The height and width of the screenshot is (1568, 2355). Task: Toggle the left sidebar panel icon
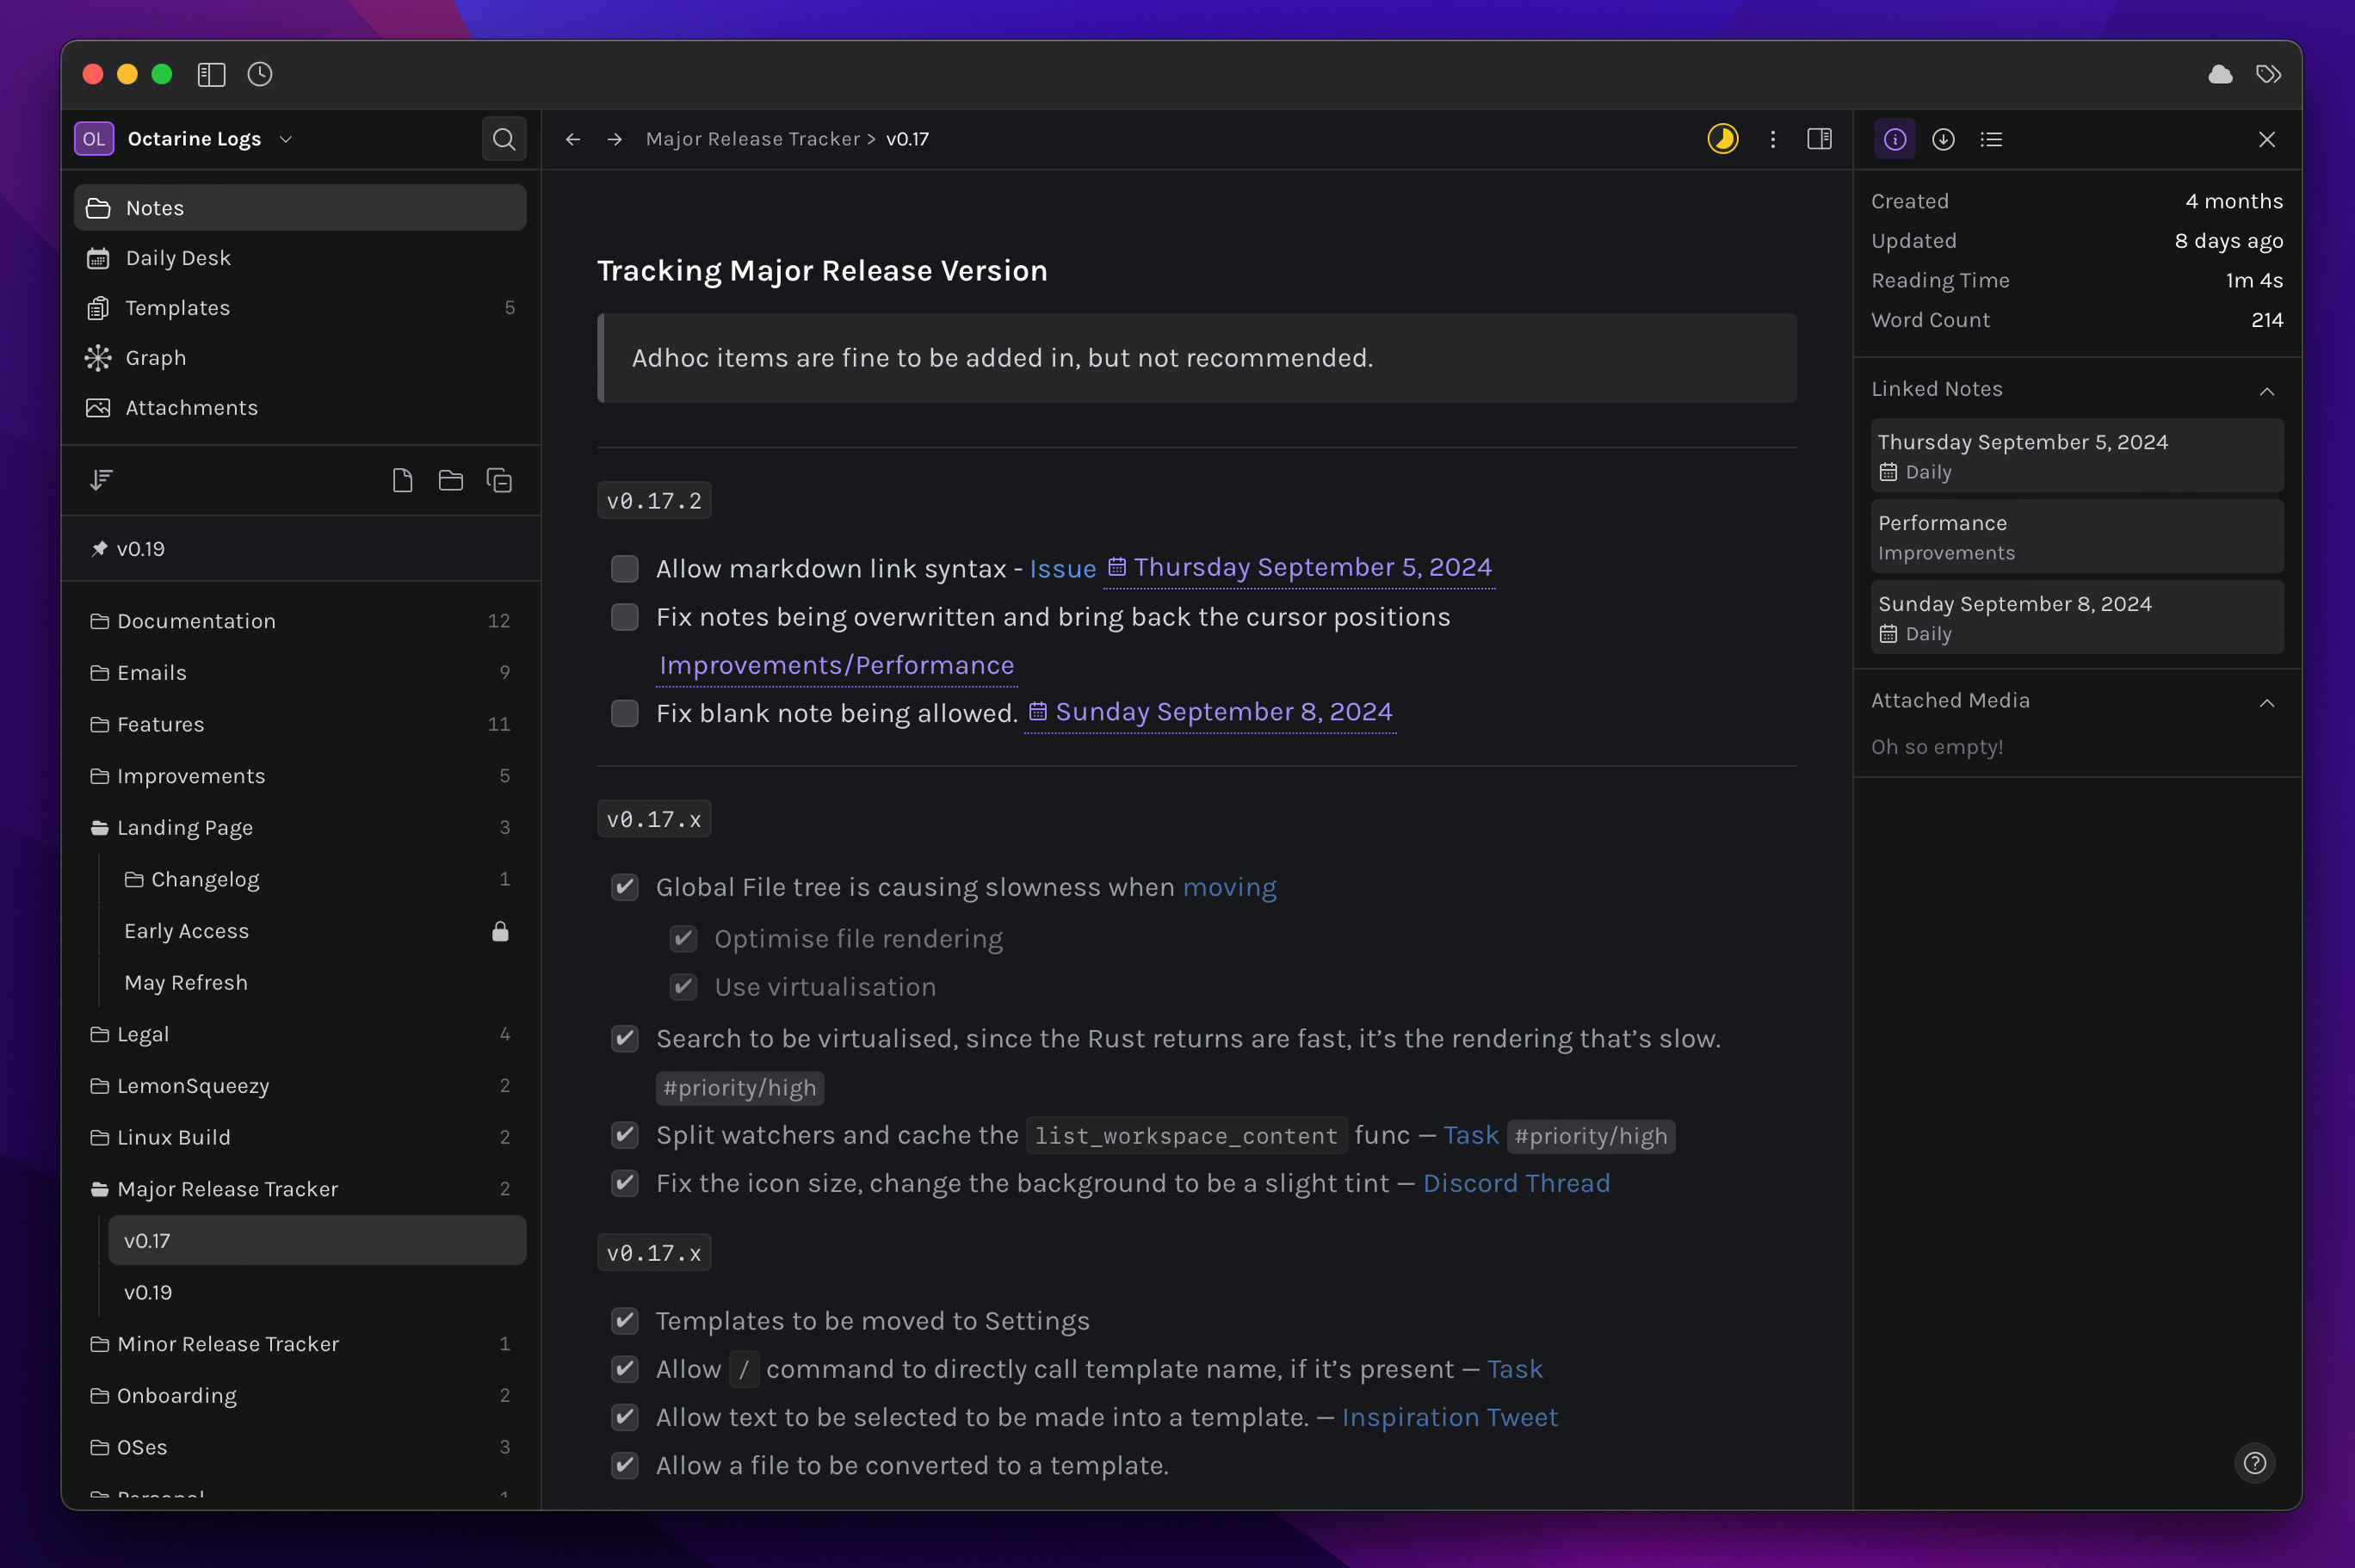pos(211,75)
